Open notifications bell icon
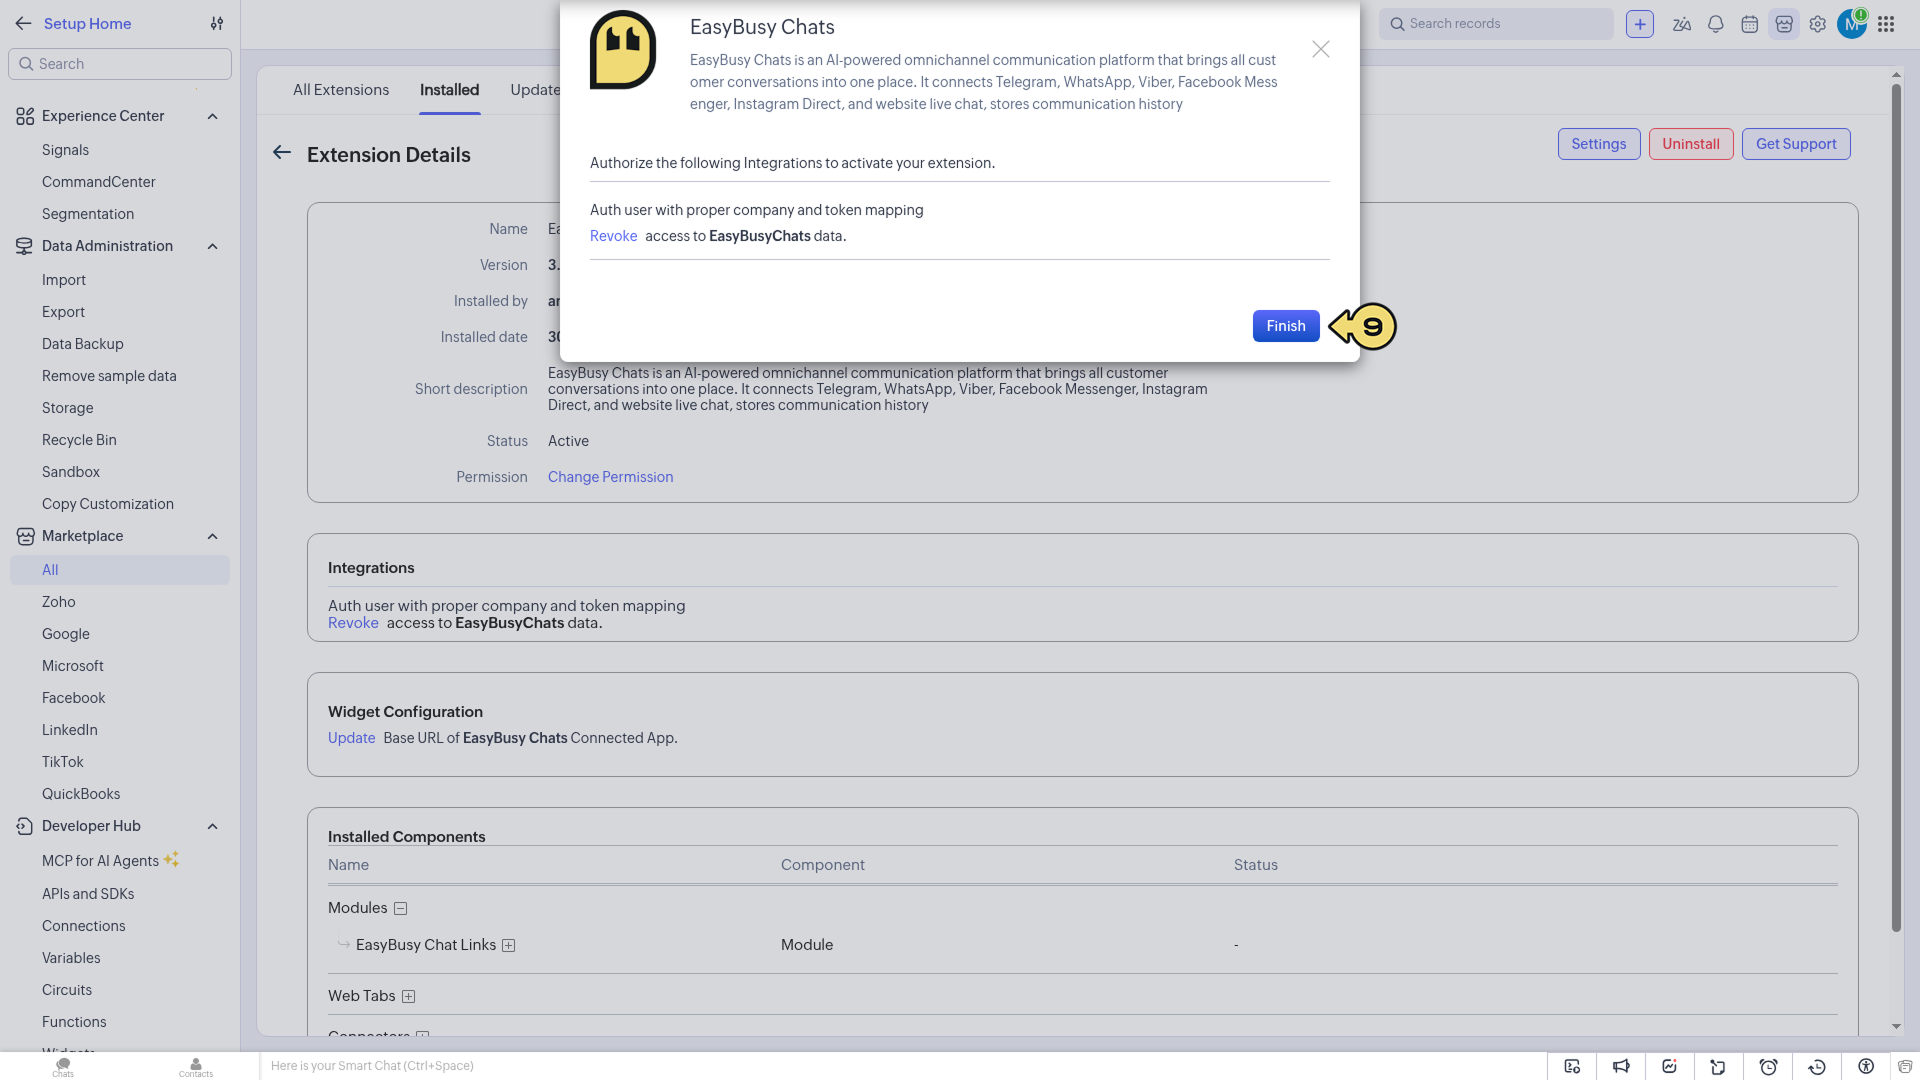This screenshot has height=1080, width=1920. tap(1715, 24)
